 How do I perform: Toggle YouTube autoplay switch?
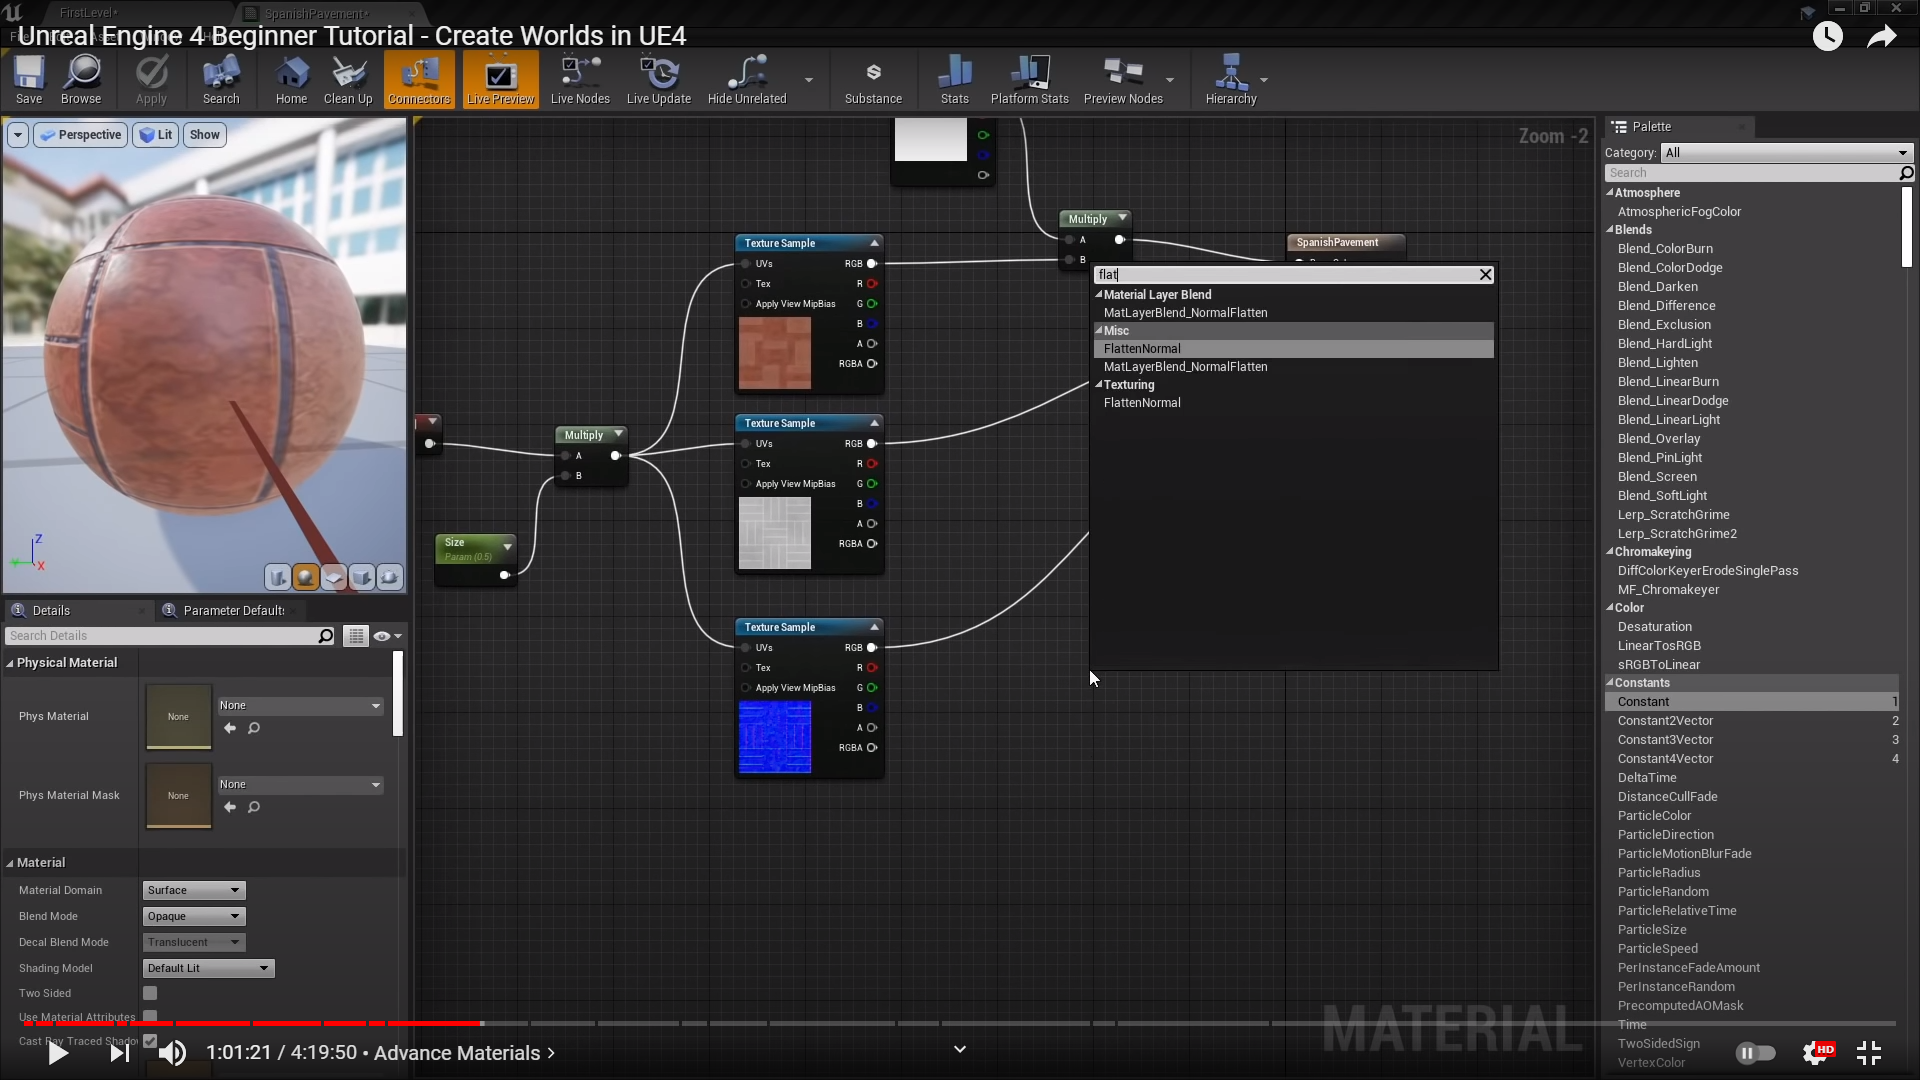coord(1756,1053)
